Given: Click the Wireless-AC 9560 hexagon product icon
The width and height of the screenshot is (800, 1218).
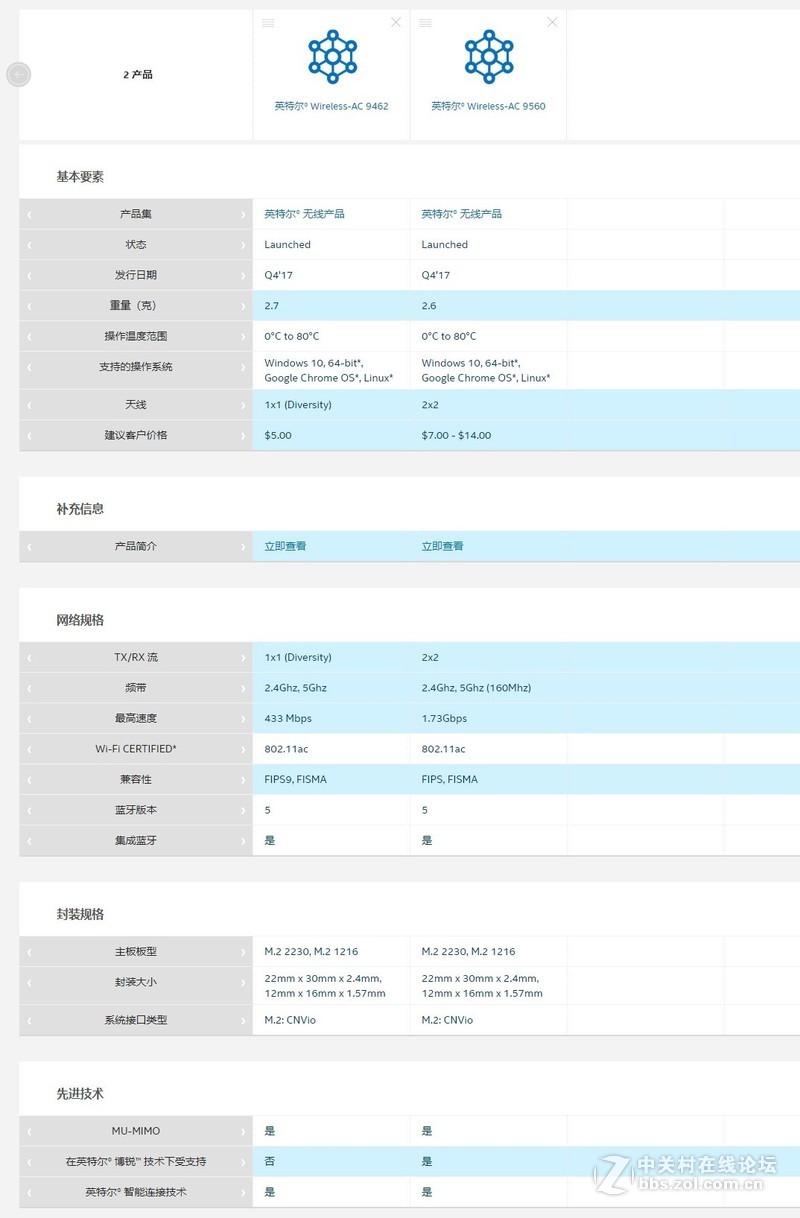Looking at the screenshot, I should coord(487,55).
